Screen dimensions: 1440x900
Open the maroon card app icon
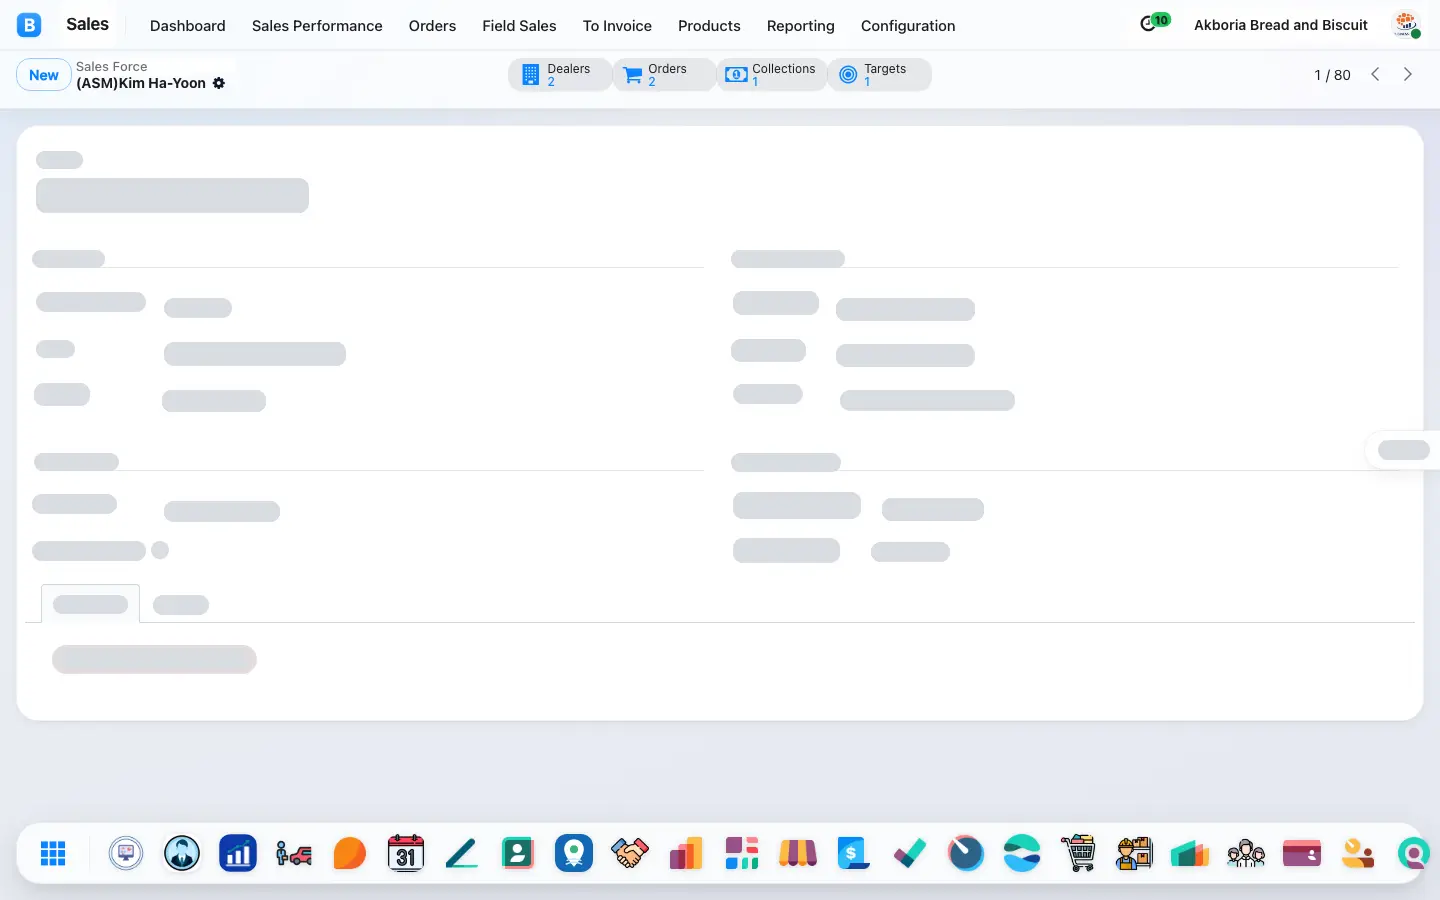pyautogui.click(x=1302, y=853)
